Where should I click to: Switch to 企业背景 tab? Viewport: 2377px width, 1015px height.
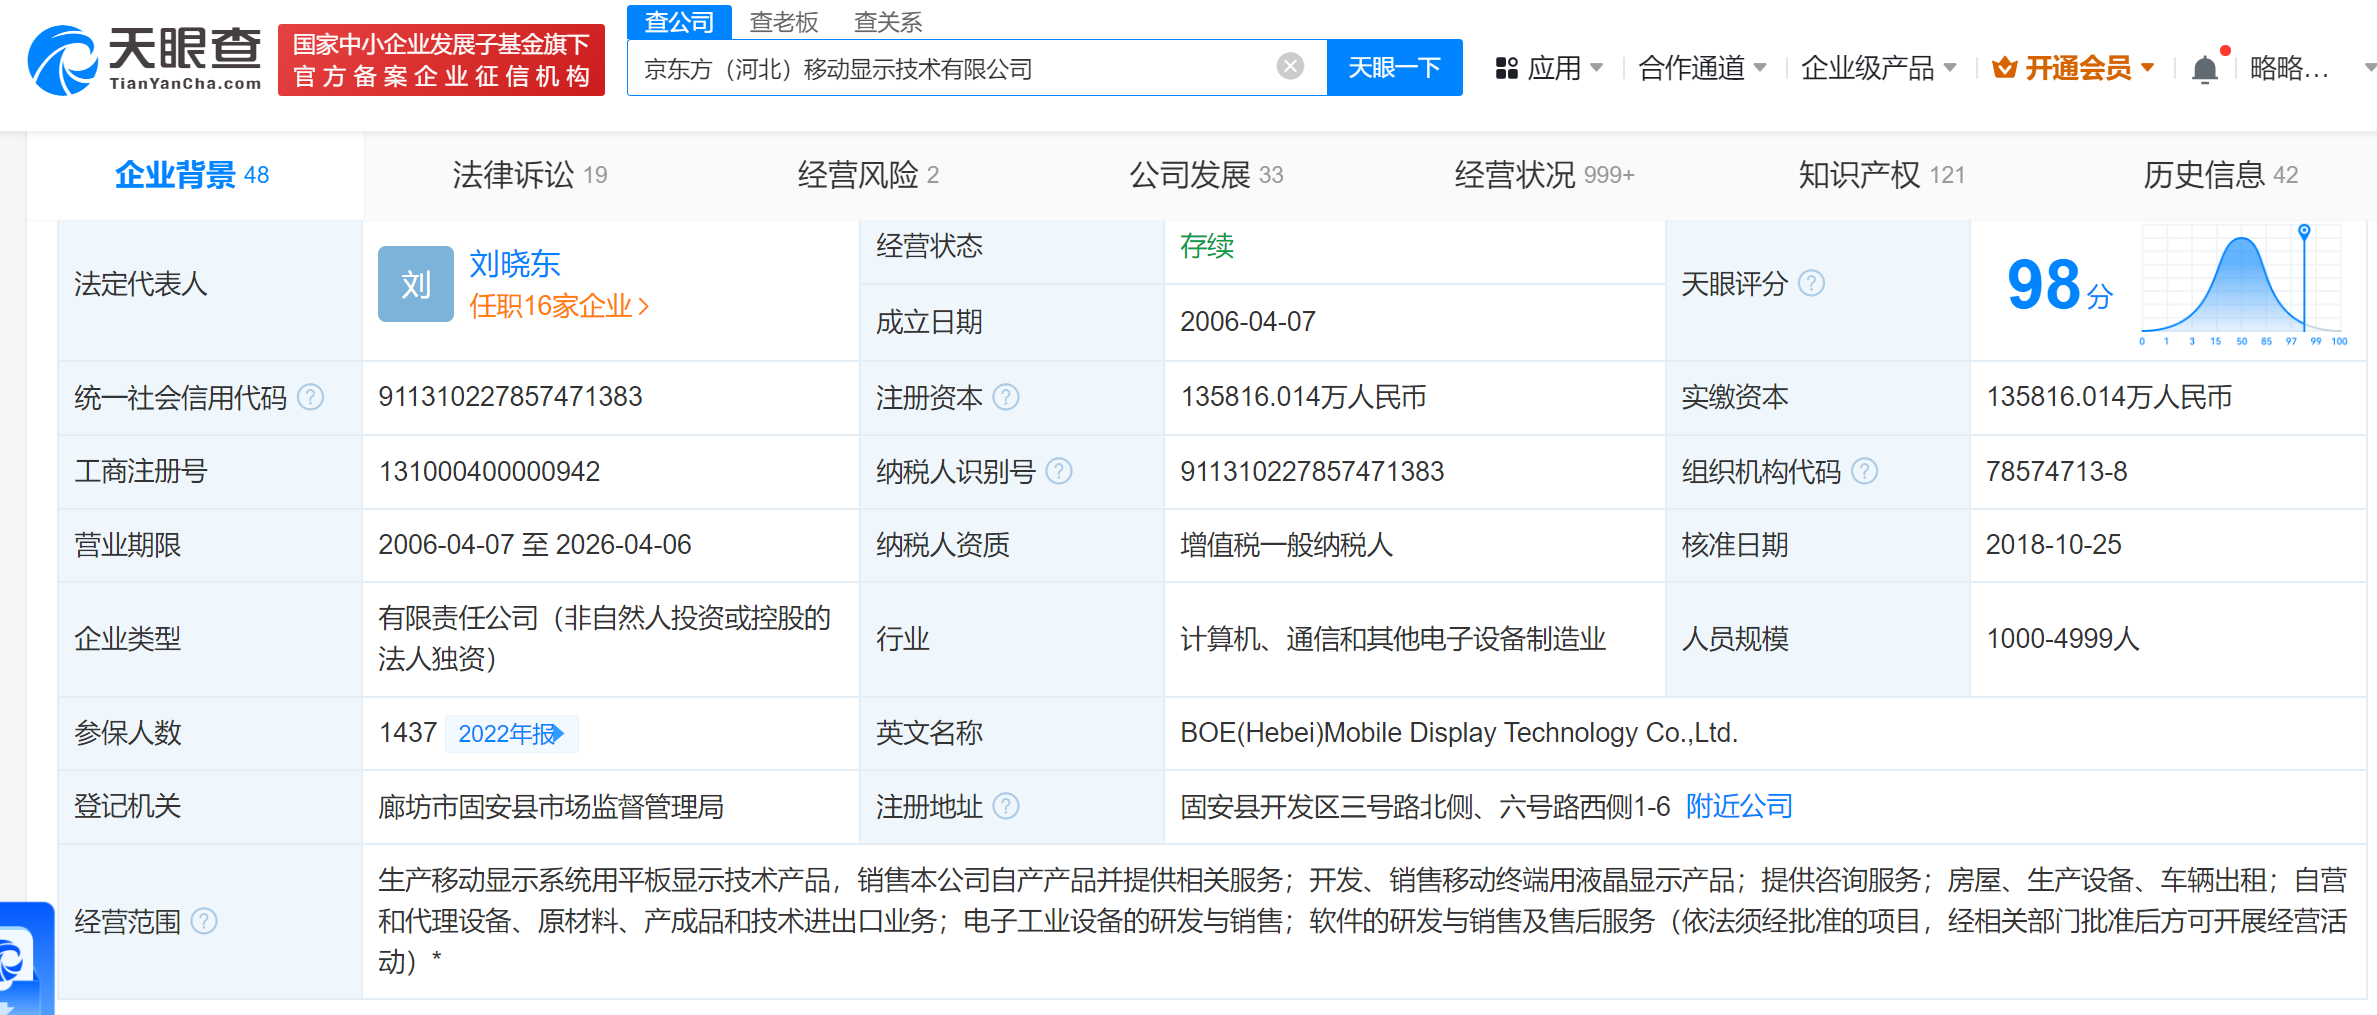point(192,175)
